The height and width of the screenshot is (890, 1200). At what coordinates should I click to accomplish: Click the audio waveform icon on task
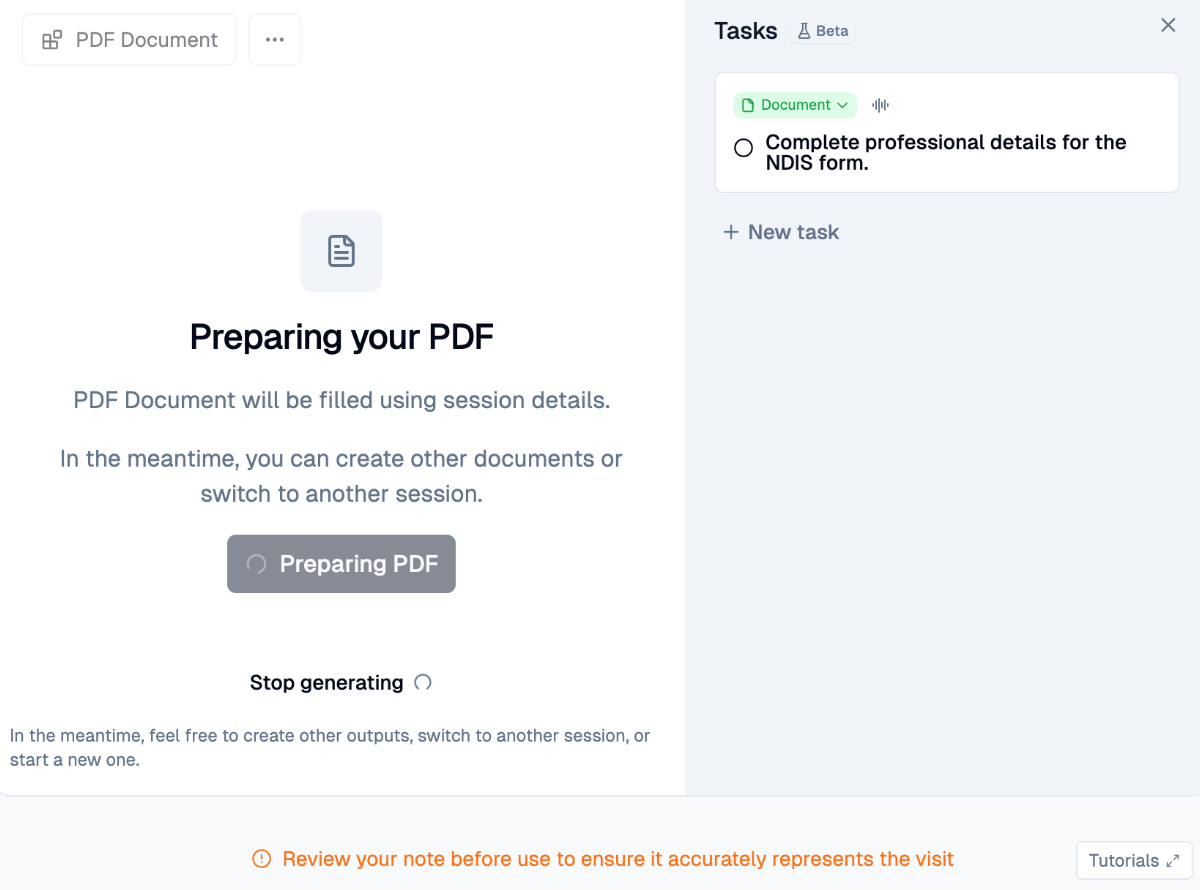point(880,105)
